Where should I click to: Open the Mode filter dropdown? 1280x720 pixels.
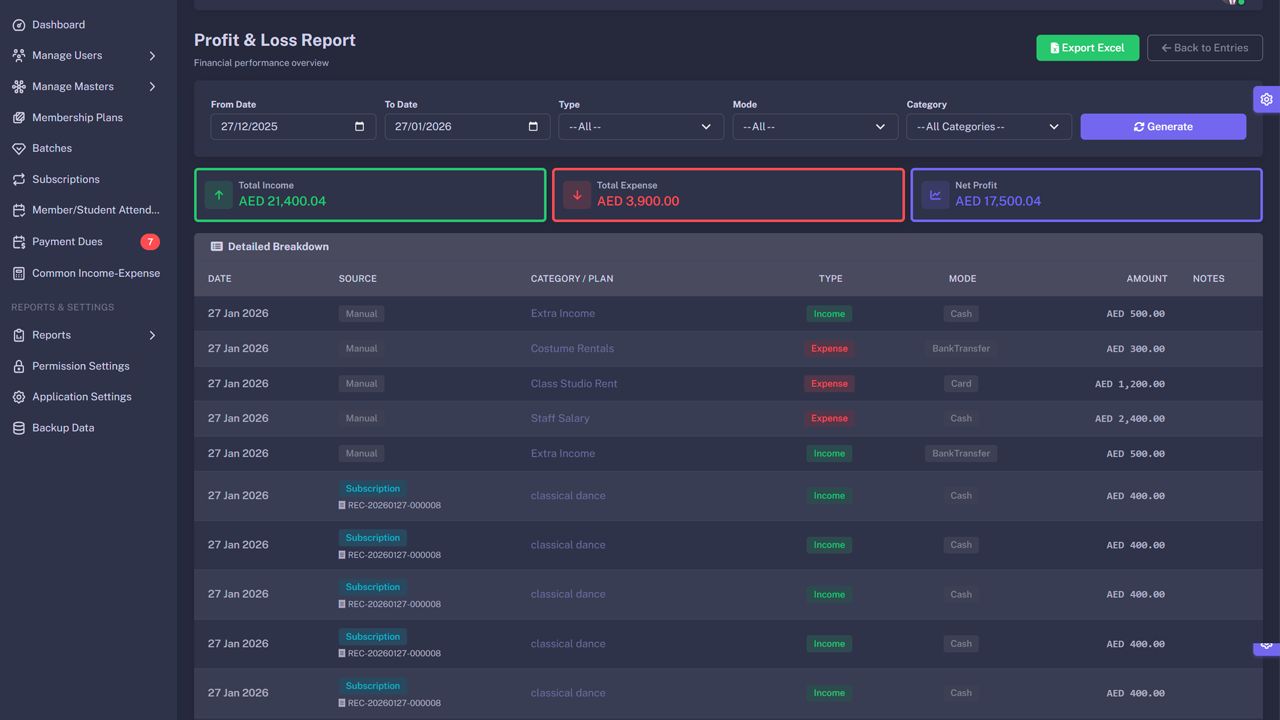tap(814, 127)
